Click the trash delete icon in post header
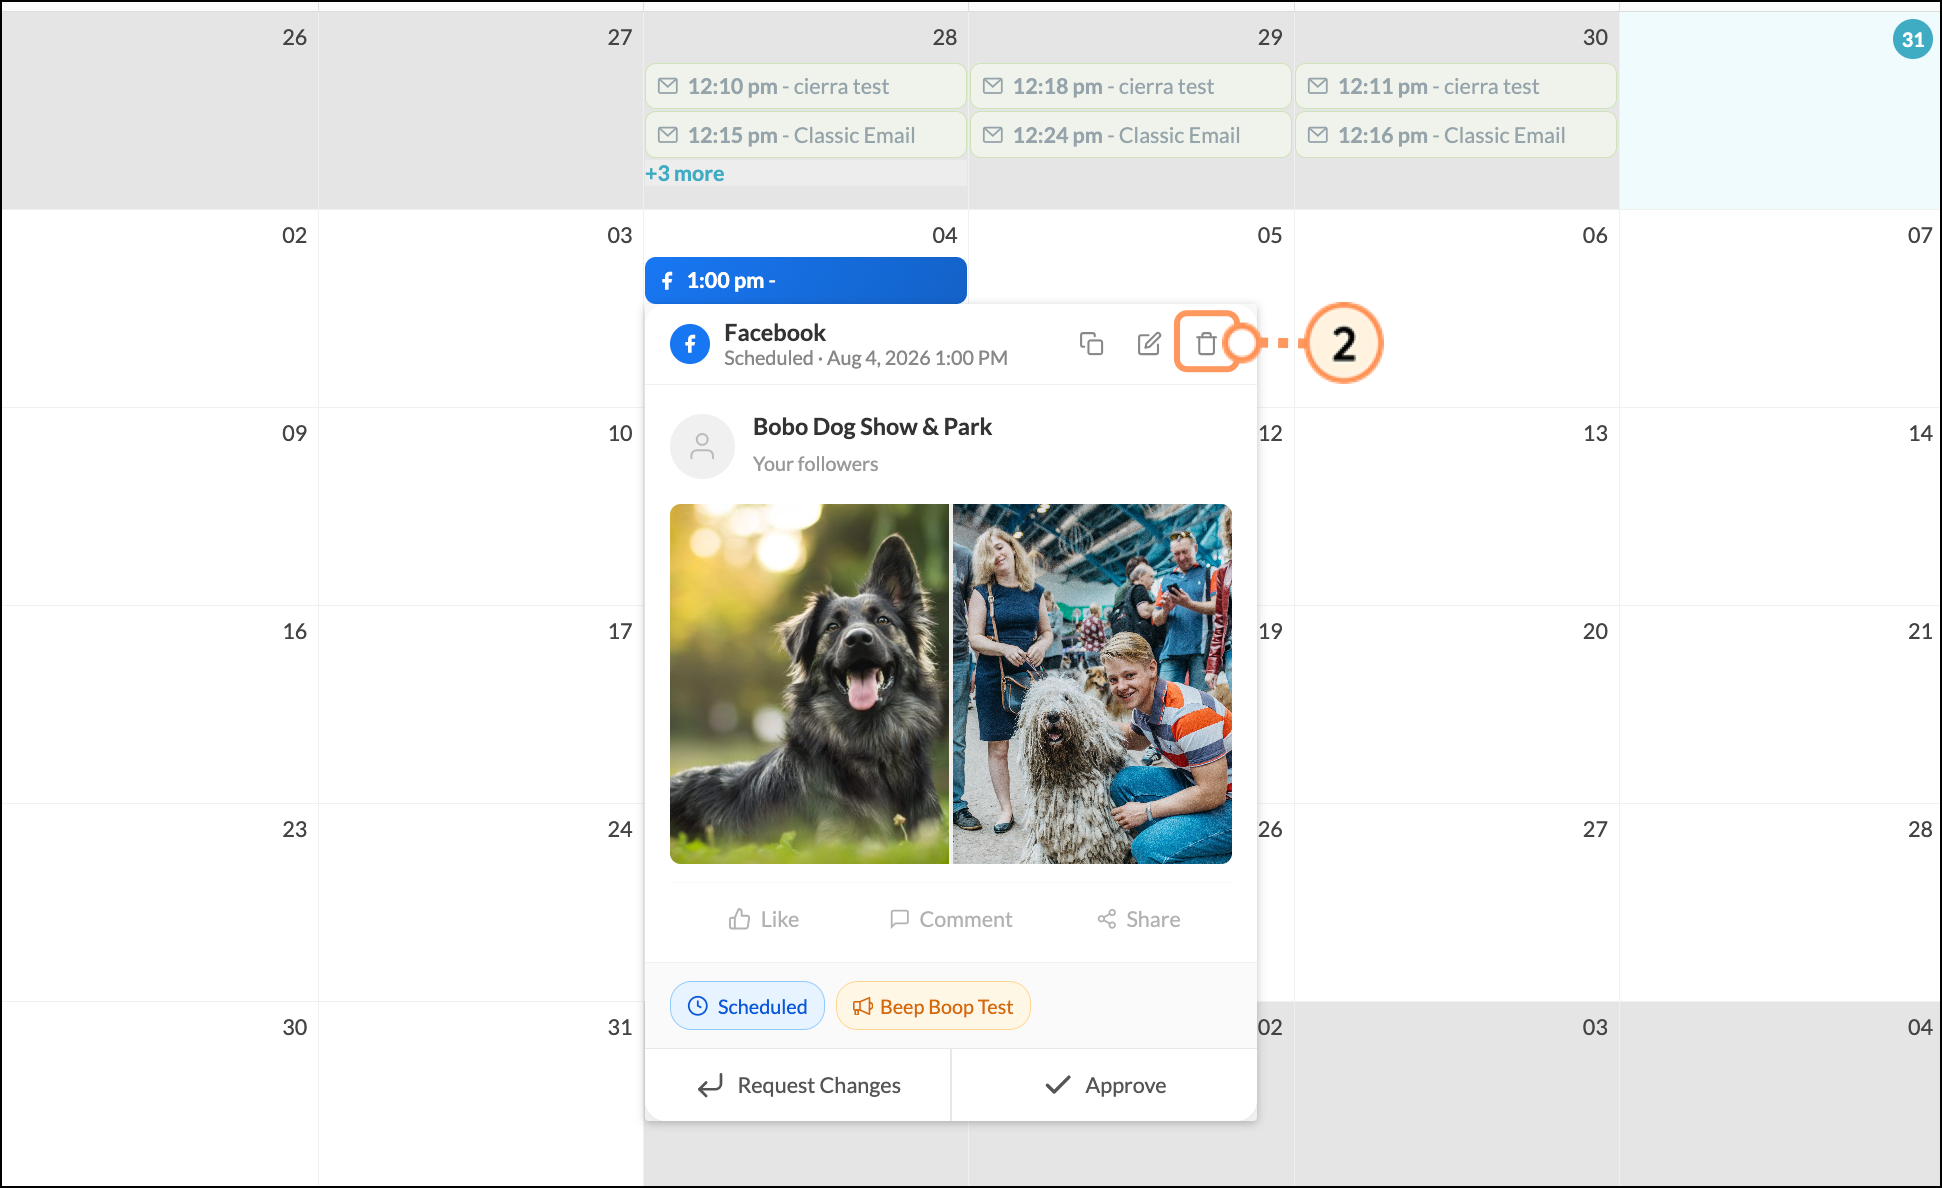 tap(1206, 343)
